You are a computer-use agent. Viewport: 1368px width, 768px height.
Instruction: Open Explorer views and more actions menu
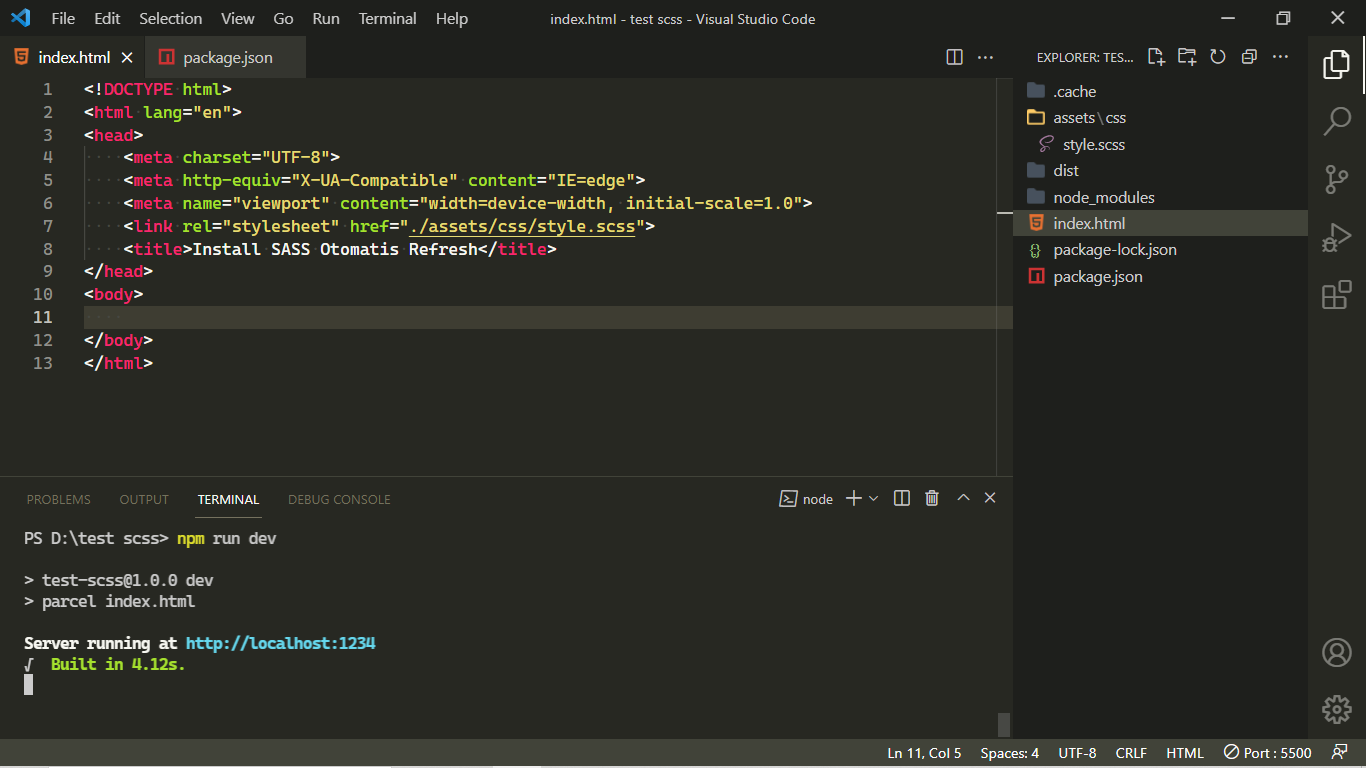[x=1280, y=57]
